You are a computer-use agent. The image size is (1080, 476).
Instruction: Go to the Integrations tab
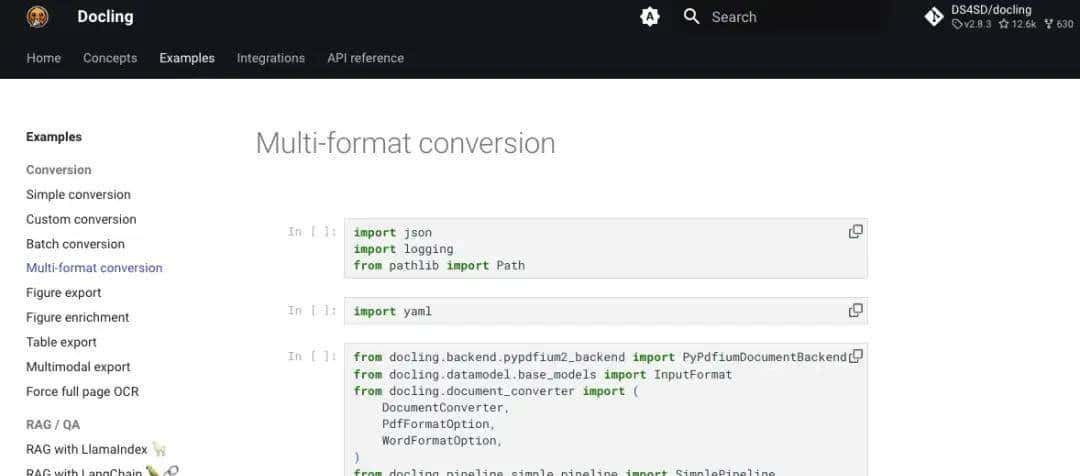pos(271,58)
